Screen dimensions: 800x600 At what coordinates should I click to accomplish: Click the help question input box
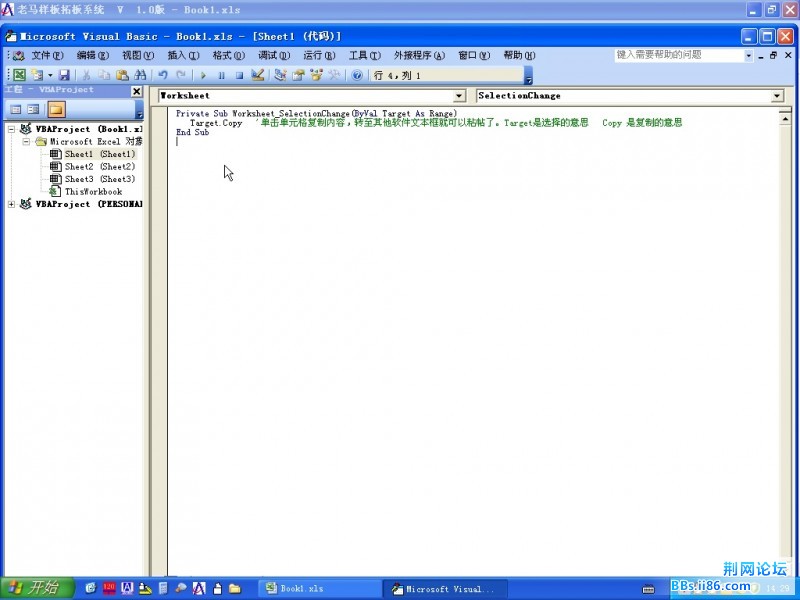(x=678, y=55)
